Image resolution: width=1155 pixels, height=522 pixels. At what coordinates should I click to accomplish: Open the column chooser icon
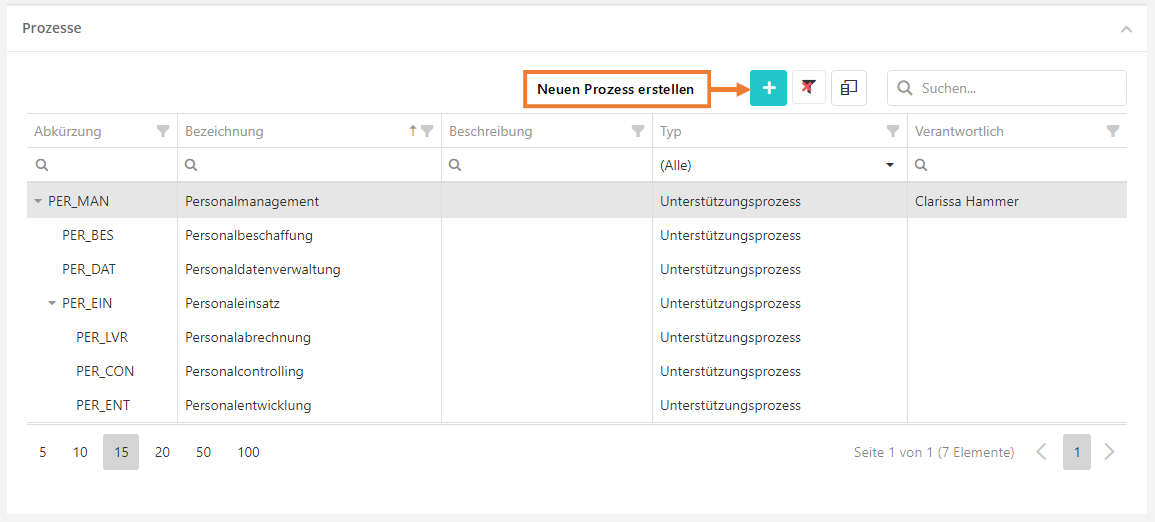(x=849, y=88)
